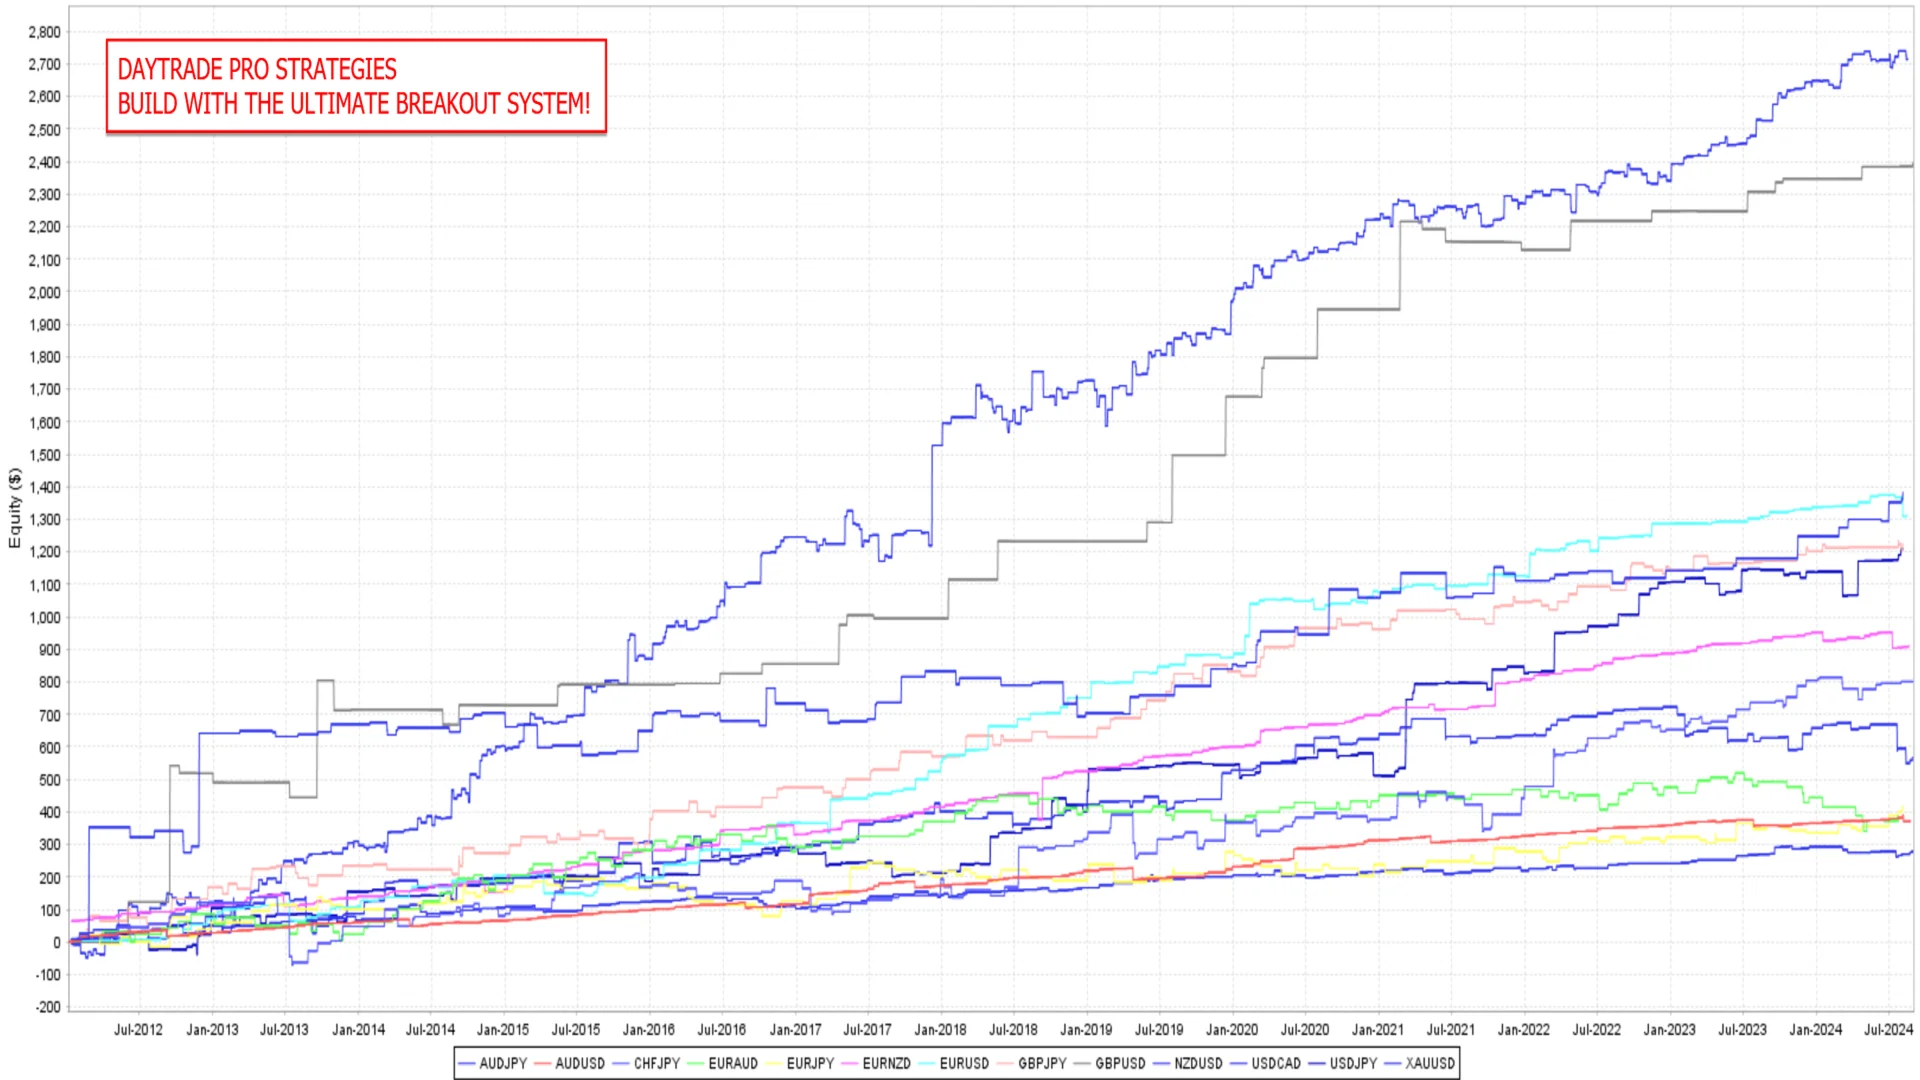This screenshot has width=1920, height=1080.
Task: Click the AUDJPY legend entry
Action: (x=493, y=1063)
